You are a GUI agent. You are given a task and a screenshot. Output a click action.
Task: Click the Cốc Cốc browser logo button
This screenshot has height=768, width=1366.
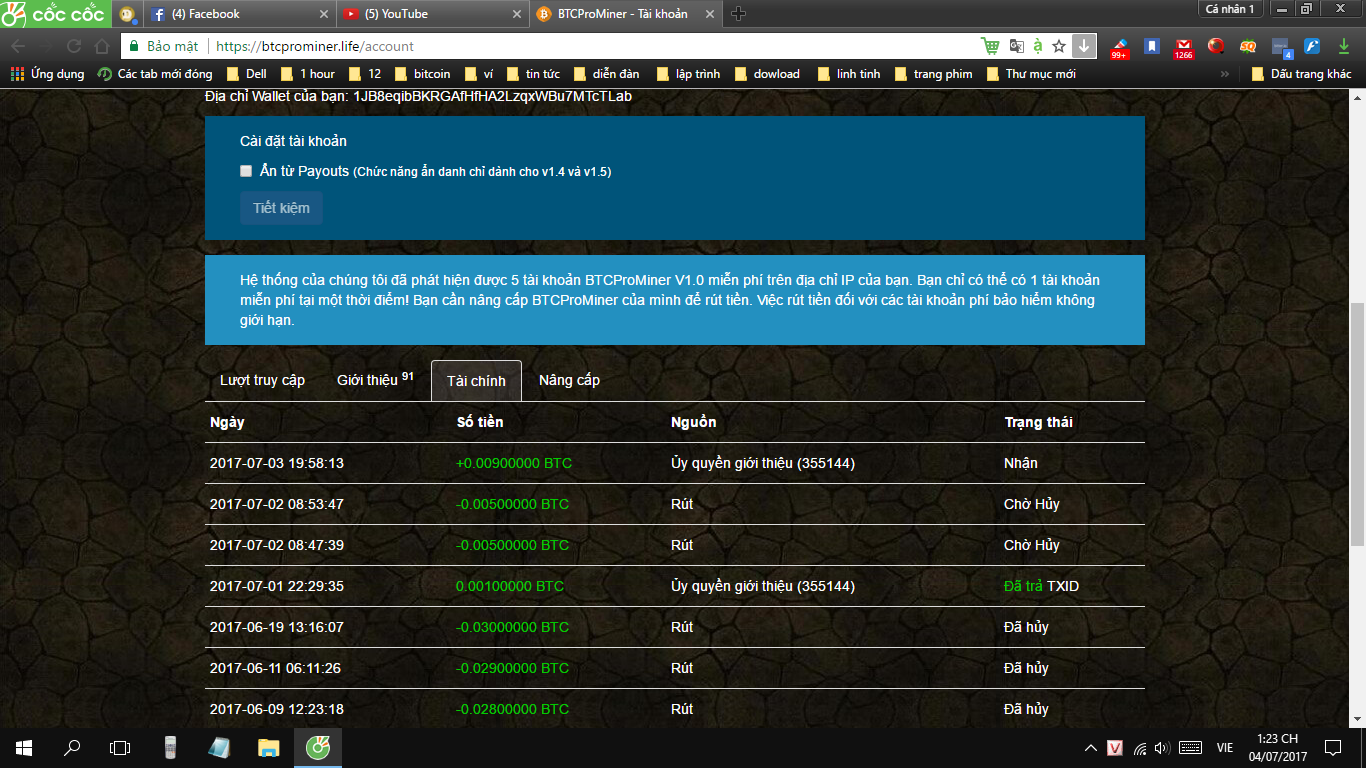coord(55,14)
